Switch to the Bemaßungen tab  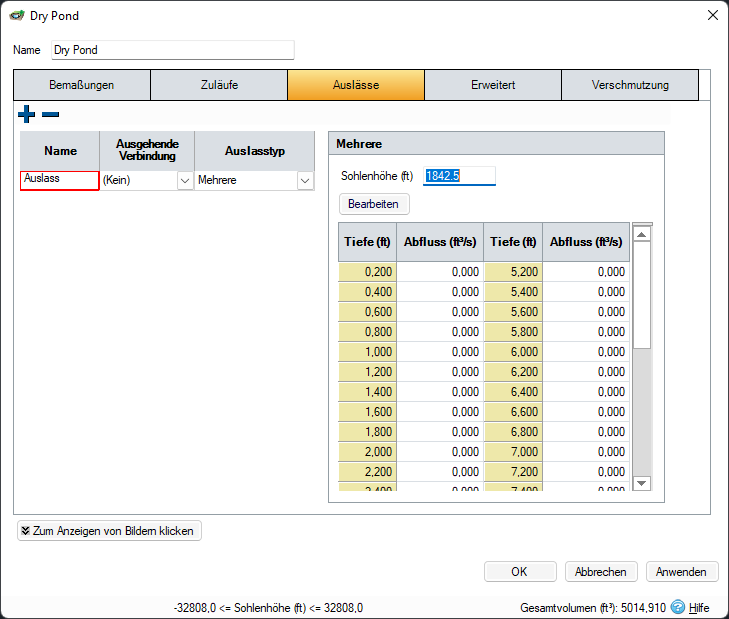(x=82, y=85)
